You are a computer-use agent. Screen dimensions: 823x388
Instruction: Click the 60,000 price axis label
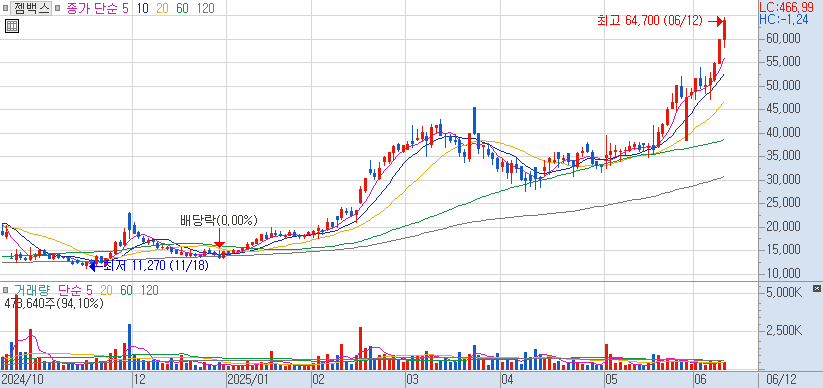[783, 39]
